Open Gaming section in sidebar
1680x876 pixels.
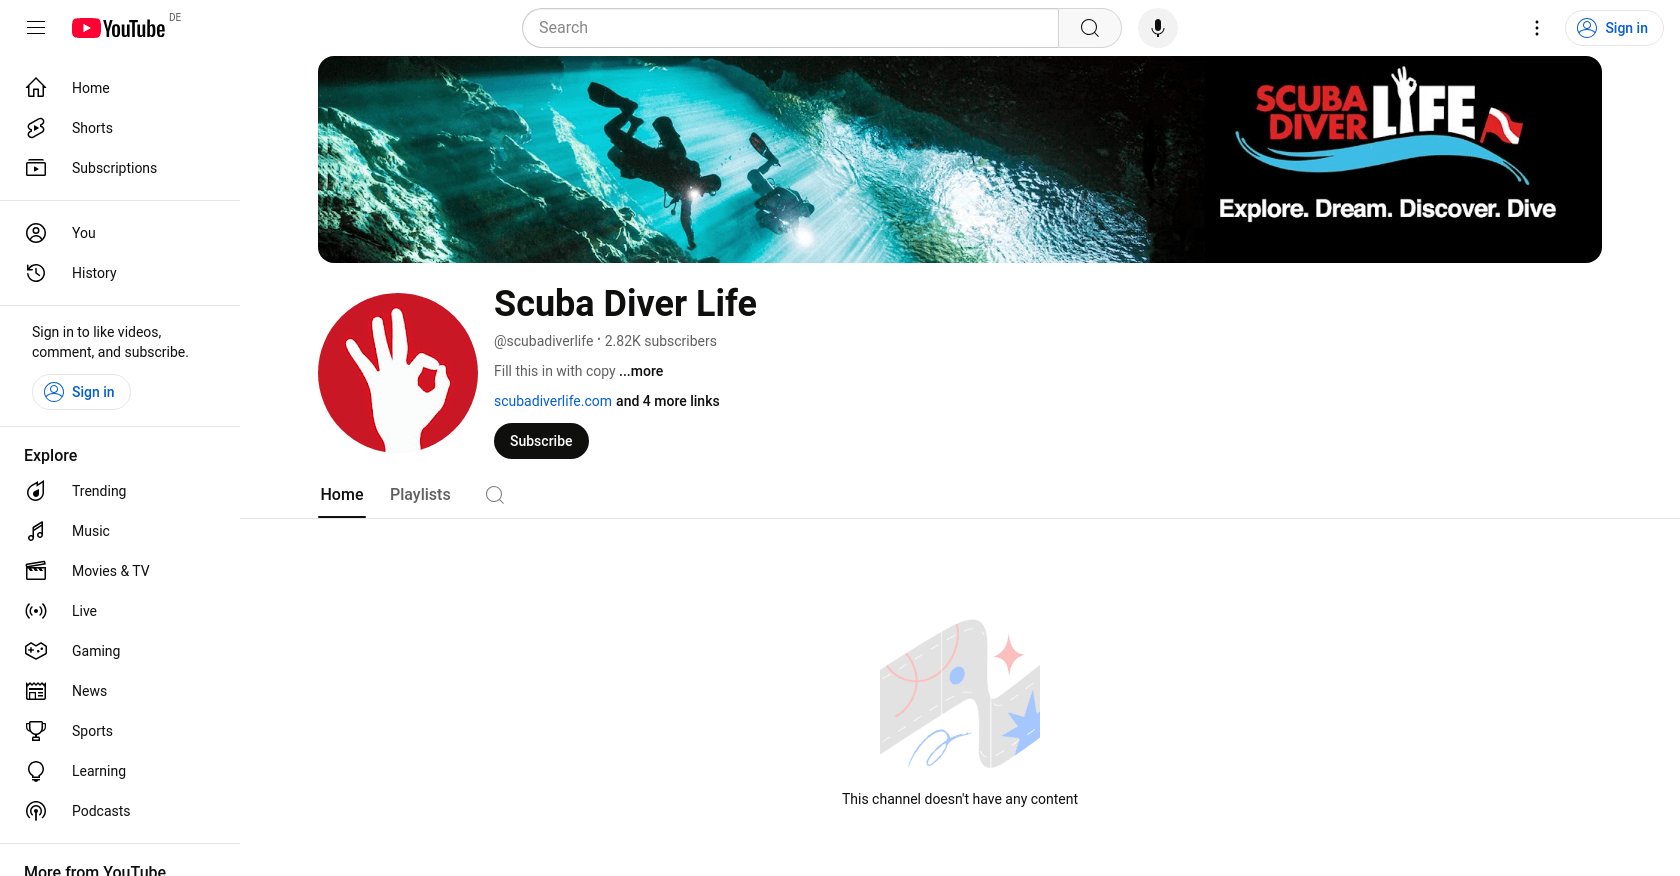coord(95,651)
